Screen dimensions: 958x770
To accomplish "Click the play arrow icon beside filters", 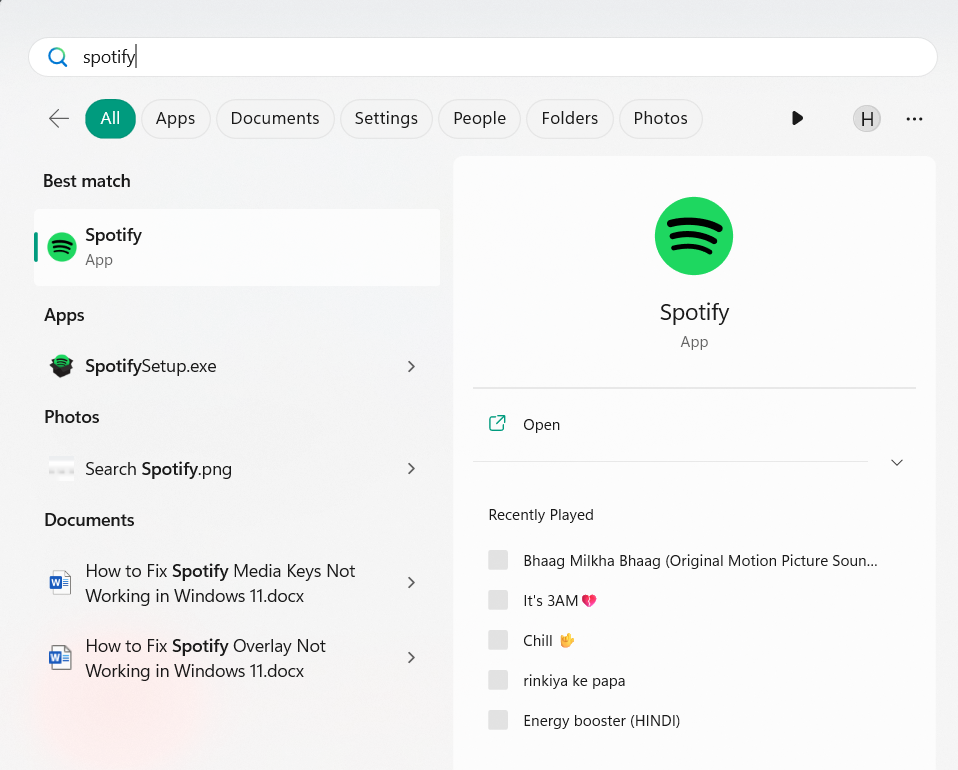I will [x=797, y=118].
